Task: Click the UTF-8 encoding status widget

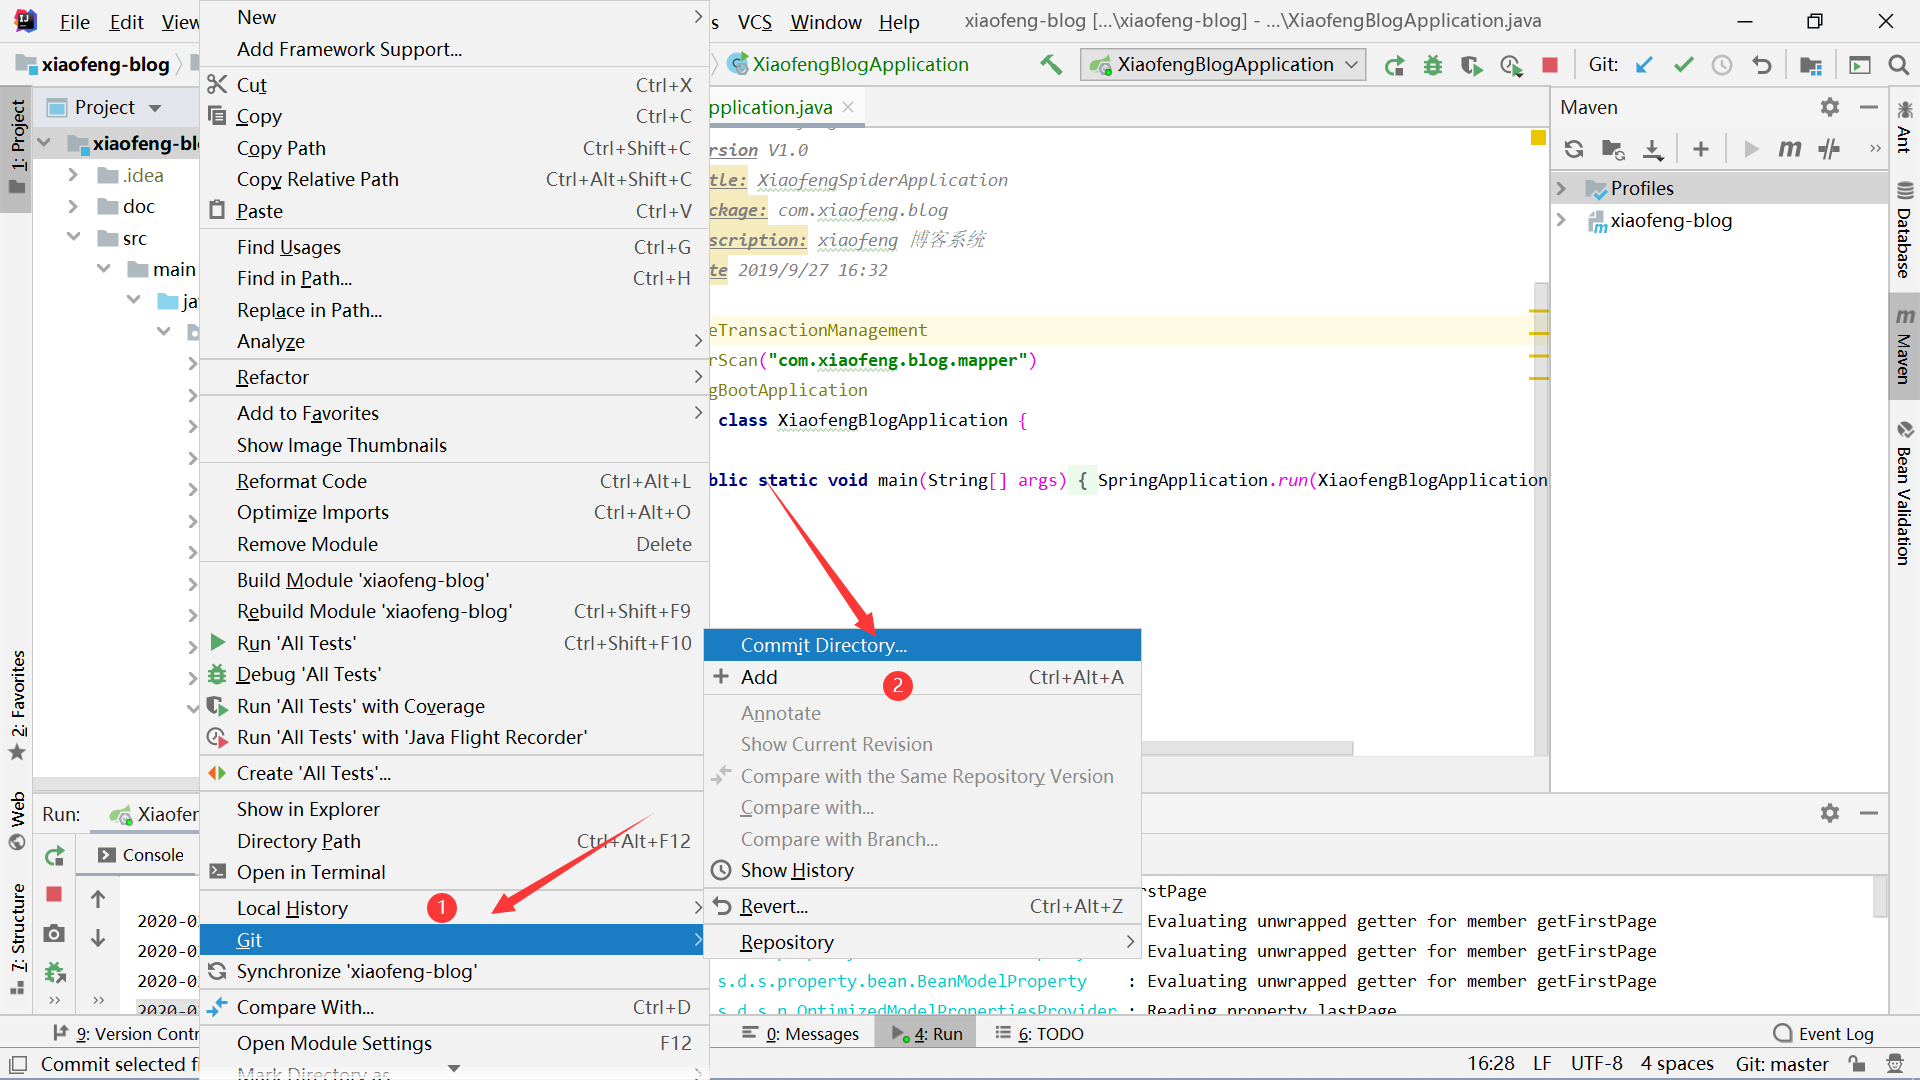Action: 1596,1064
